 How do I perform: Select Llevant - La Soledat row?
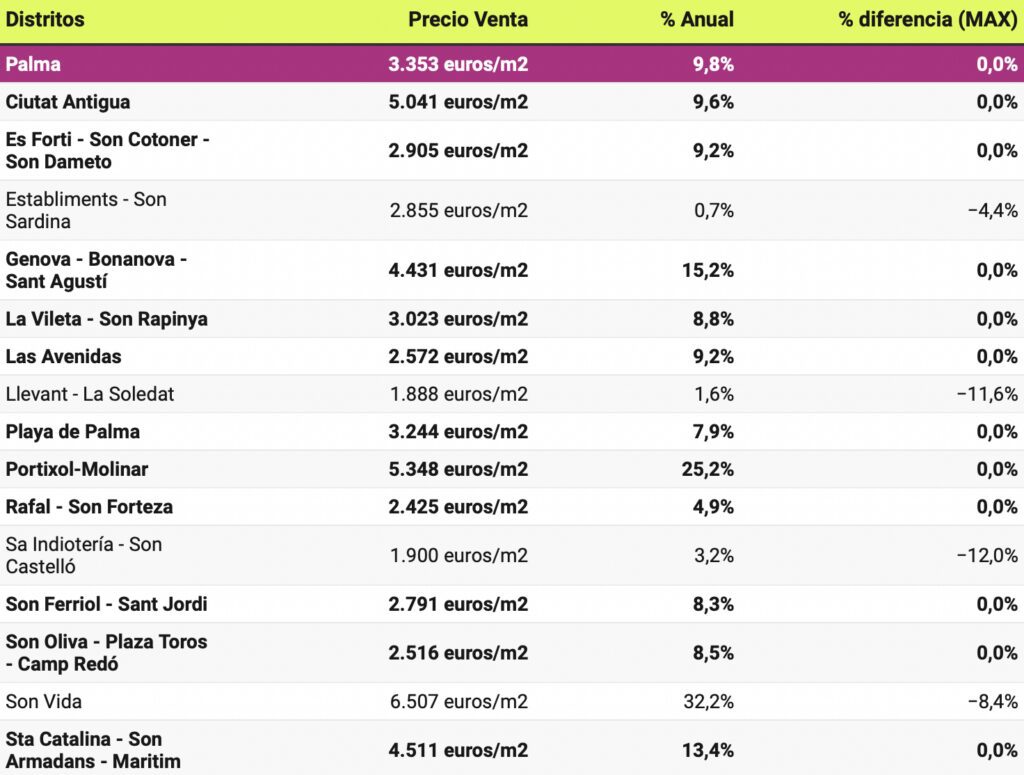[90, 394]
